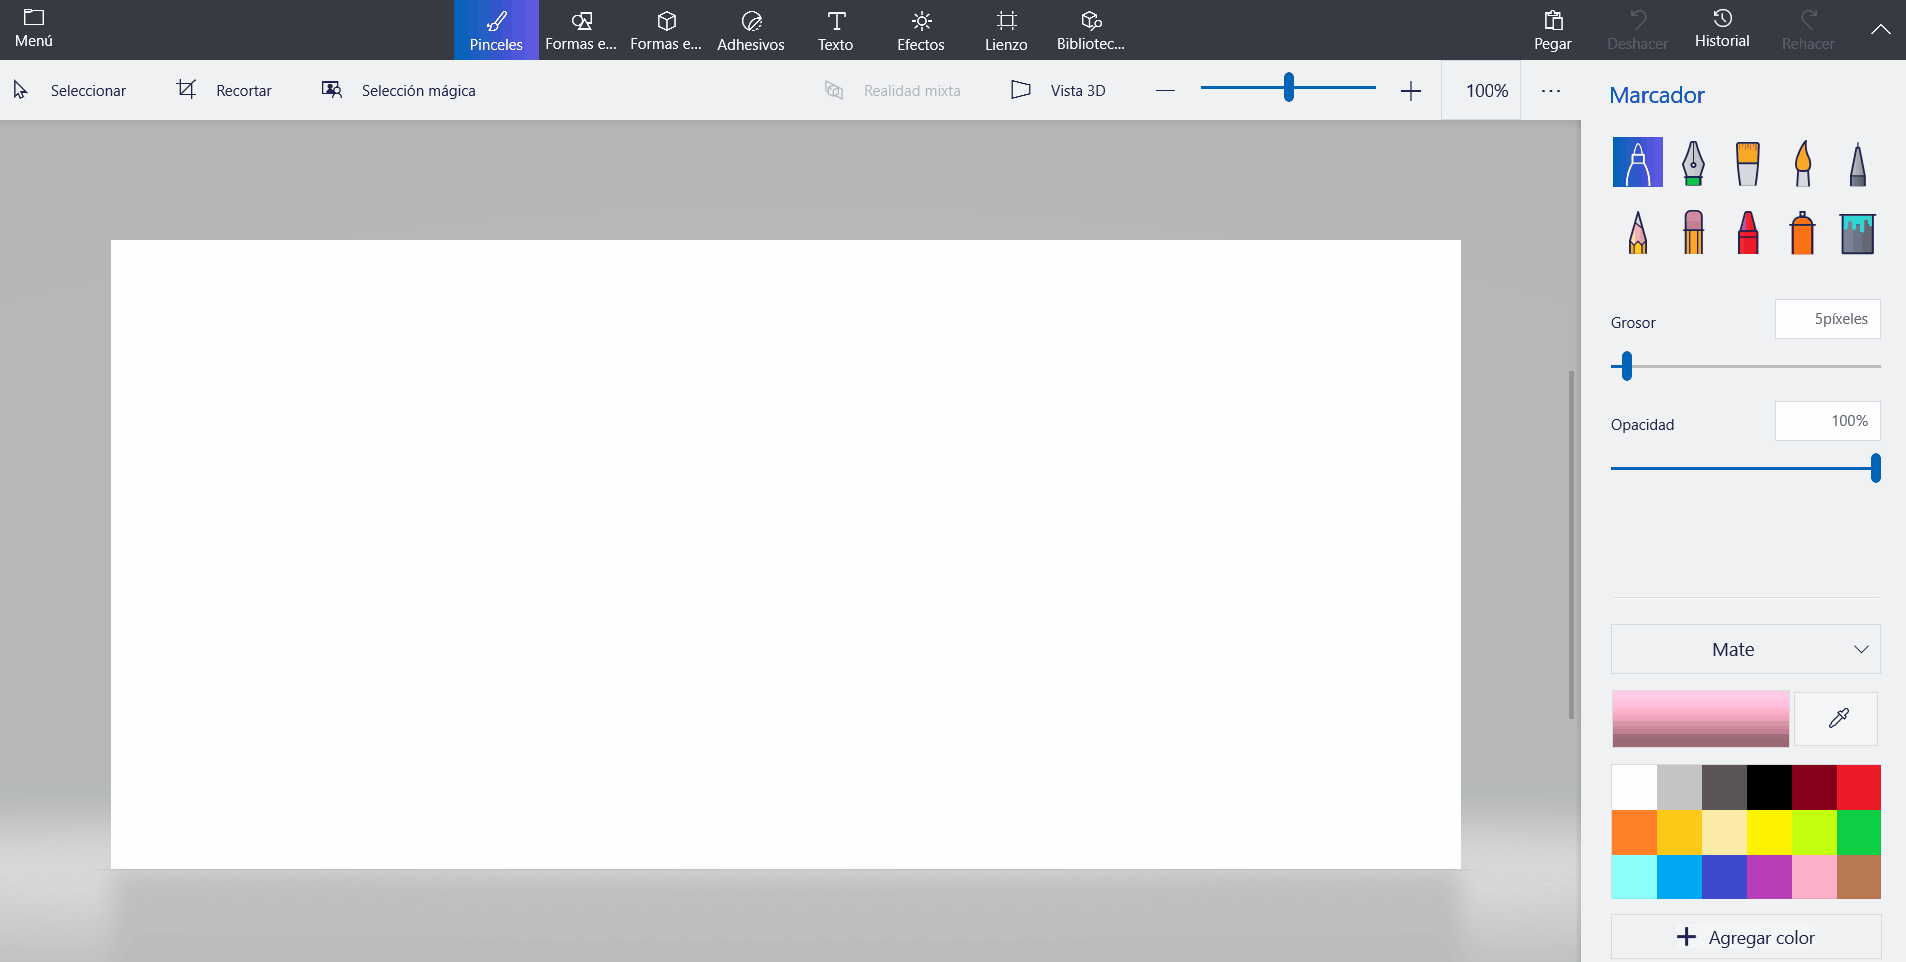1906x962 pixels.
Task: Switch to Pinceles tab
Action: click(x=496, y=30)
